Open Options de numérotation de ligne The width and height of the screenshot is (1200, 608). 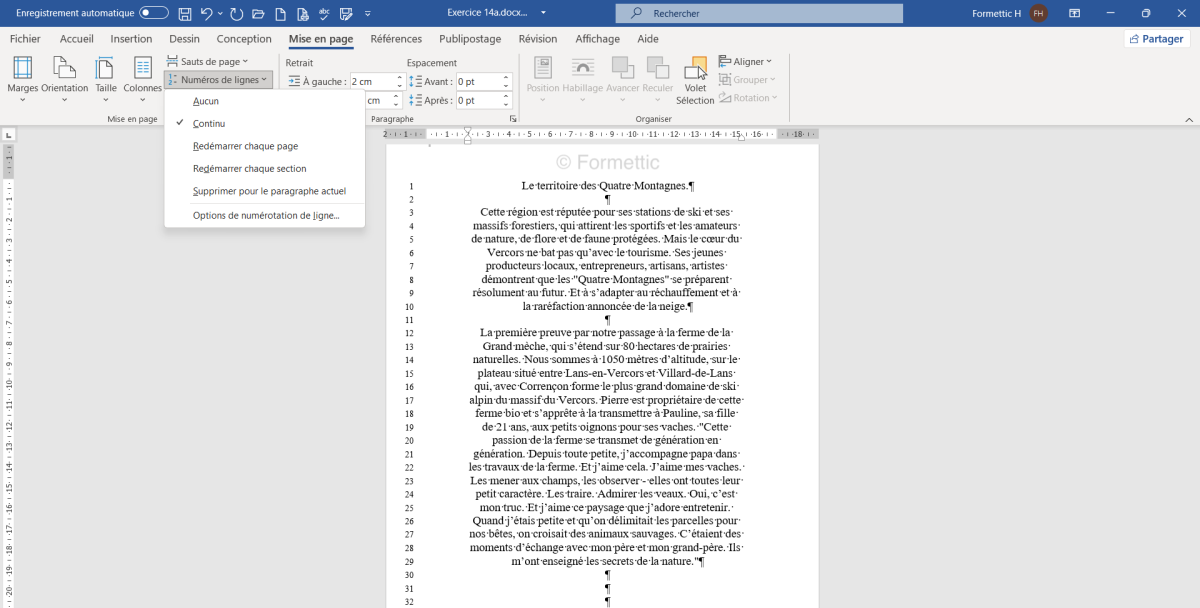(x=266, y=215)
